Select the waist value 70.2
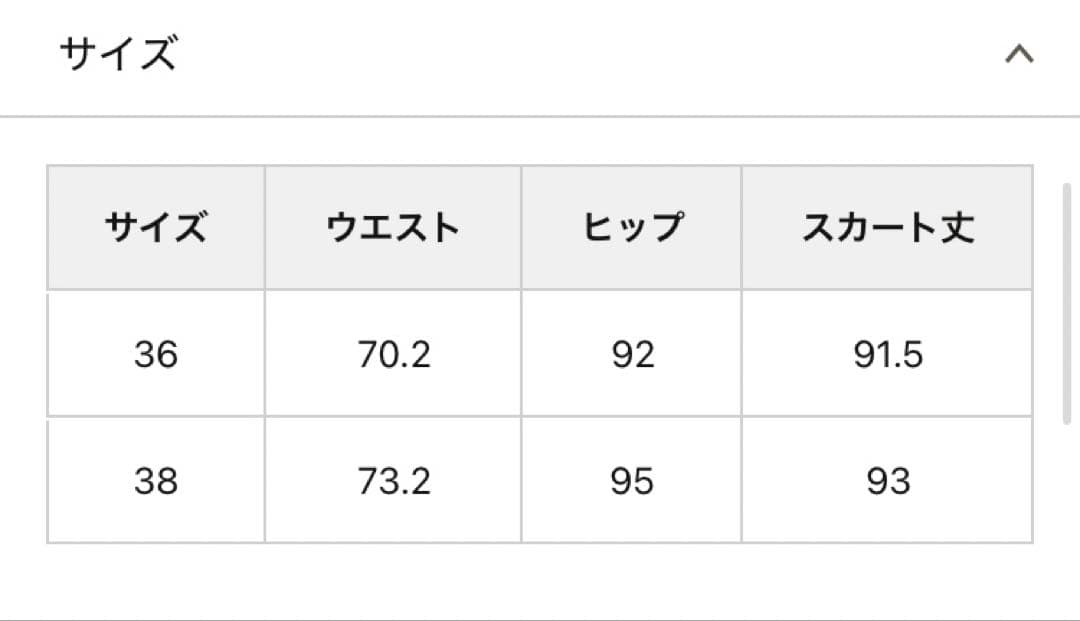The height and width of the screenshot is (621, 1080). tap(393, 352)
